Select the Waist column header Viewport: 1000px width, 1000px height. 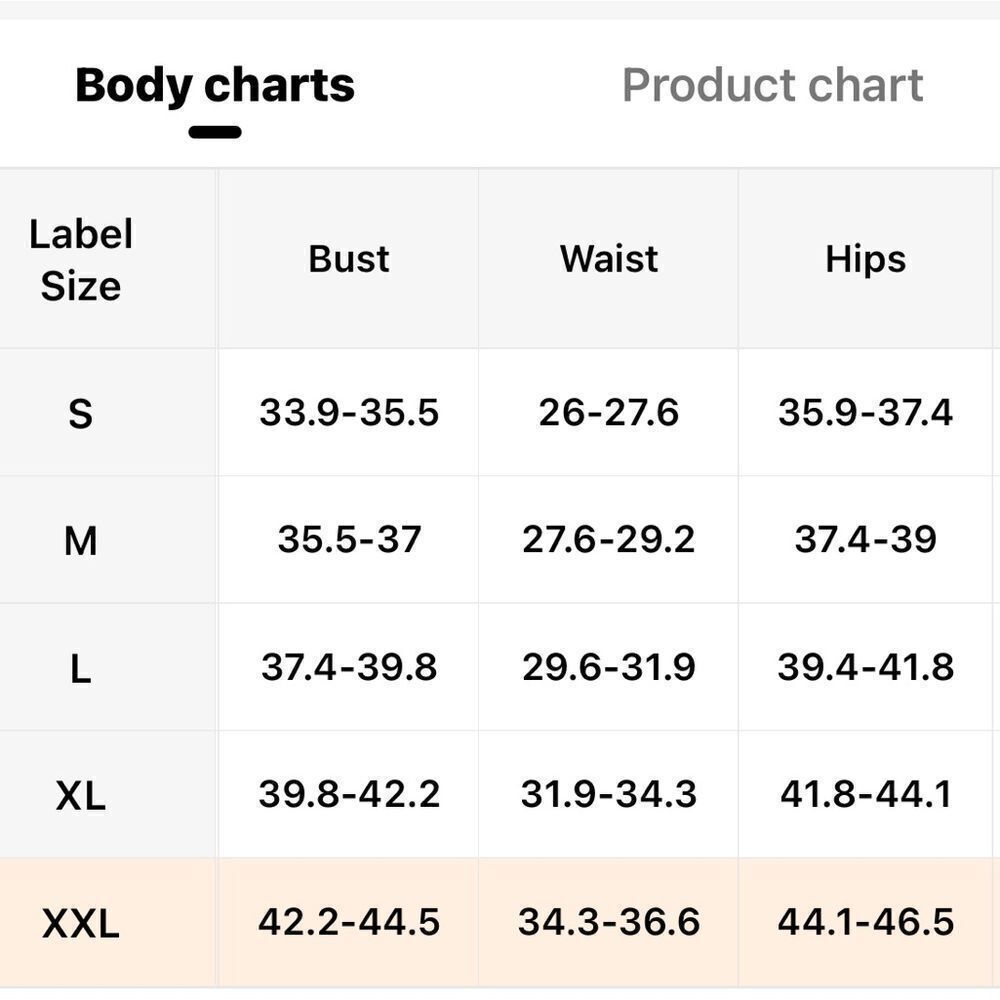click(x=609, y=259)
